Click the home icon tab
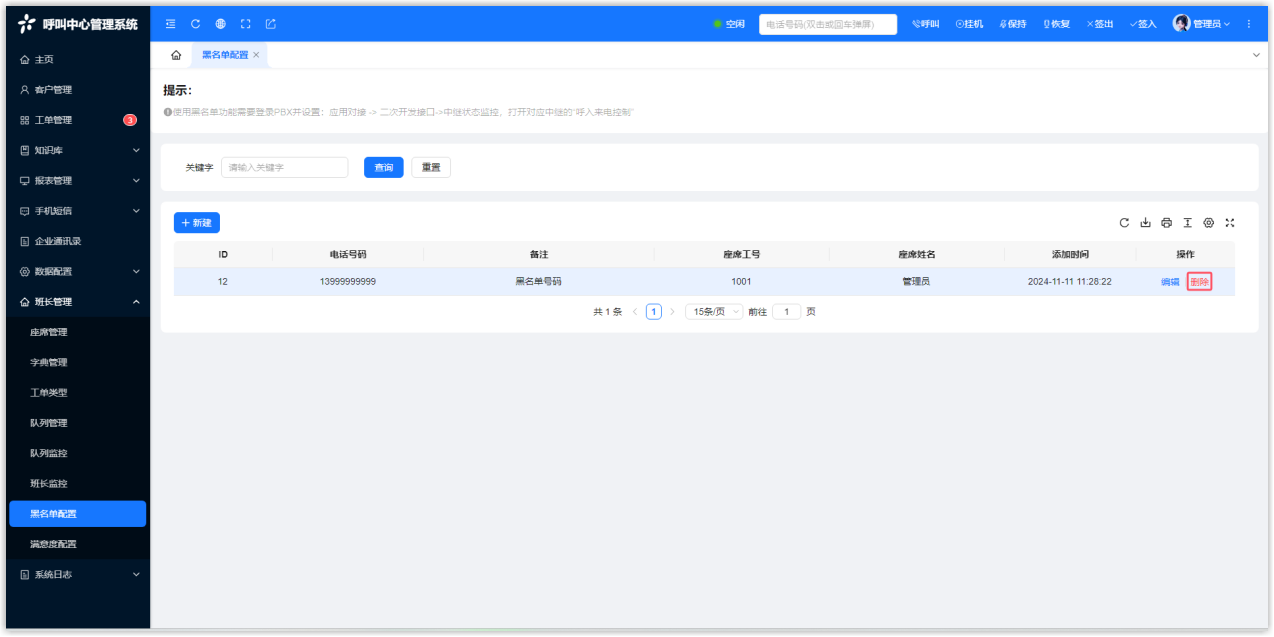Viewport: 1274px width, 637px height. [176, 55]
